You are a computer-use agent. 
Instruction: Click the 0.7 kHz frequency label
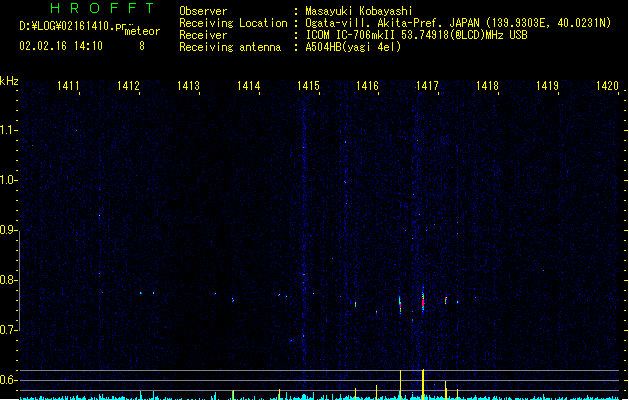(8, 330)
